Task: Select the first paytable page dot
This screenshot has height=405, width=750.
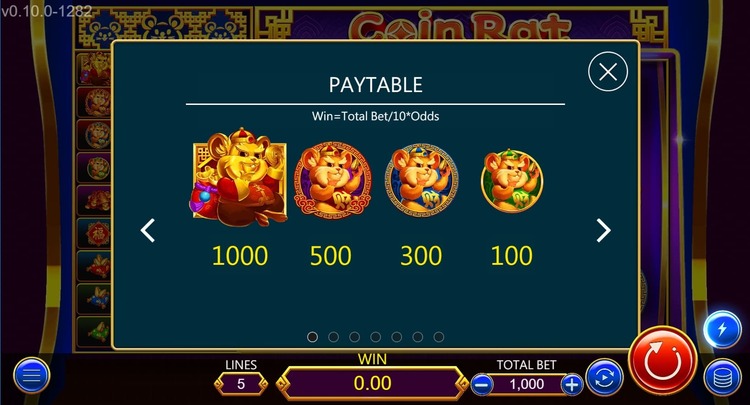Action: [x=312, y=337]
